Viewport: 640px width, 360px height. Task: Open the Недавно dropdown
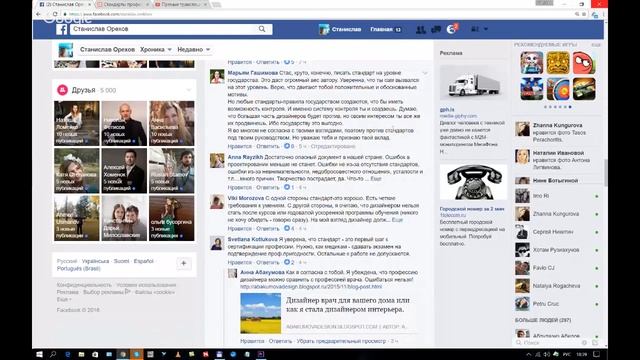(x=193, y=49)
